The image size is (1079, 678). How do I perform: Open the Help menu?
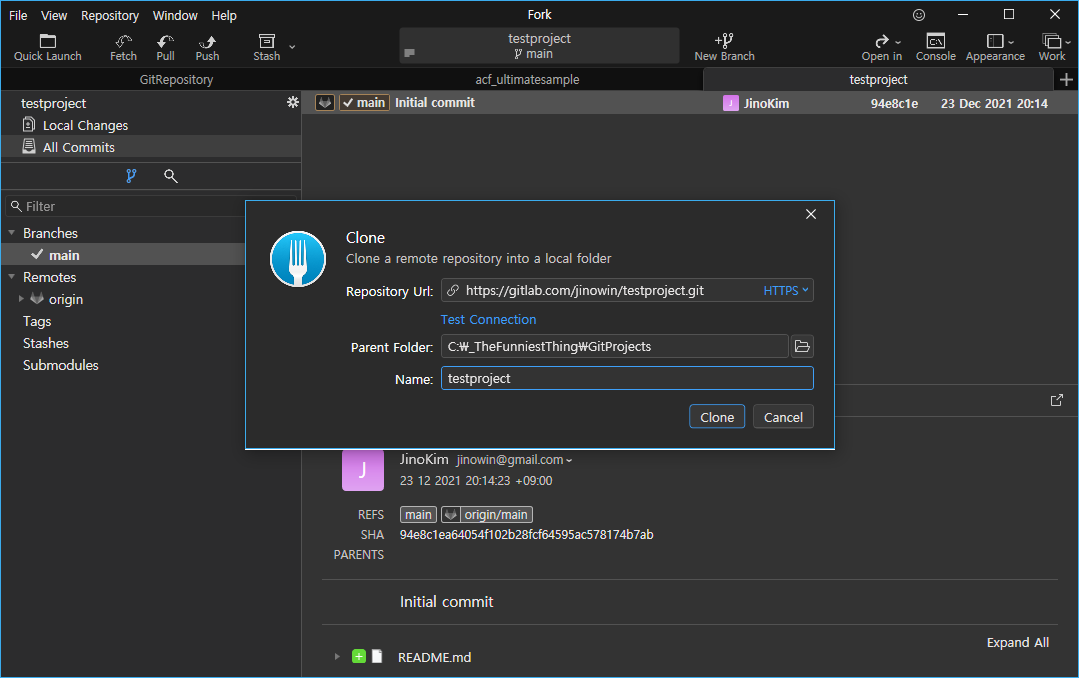coord(224,15)
